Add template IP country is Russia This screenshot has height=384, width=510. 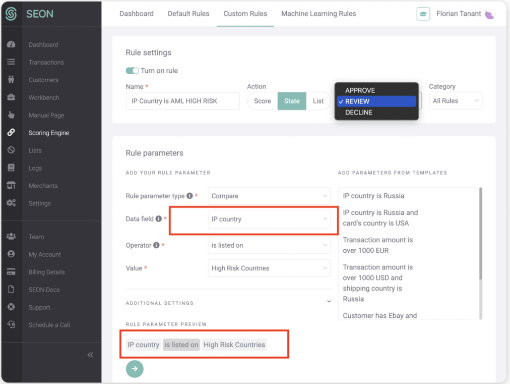click(x=373, y=196)
